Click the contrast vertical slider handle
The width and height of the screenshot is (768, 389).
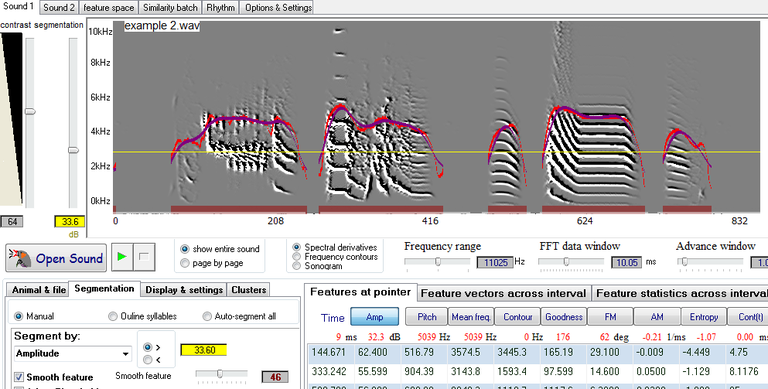30,112
